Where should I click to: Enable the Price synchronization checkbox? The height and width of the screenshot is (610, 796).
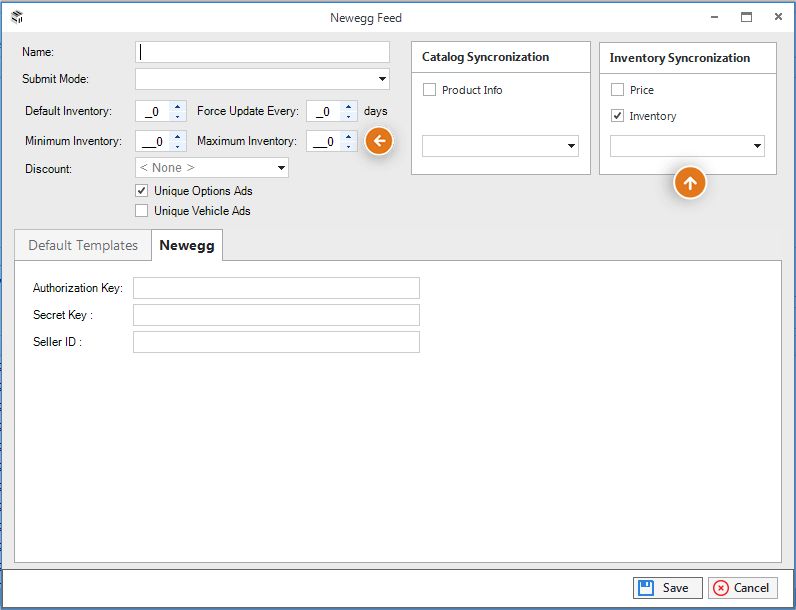tap(617, 90)
